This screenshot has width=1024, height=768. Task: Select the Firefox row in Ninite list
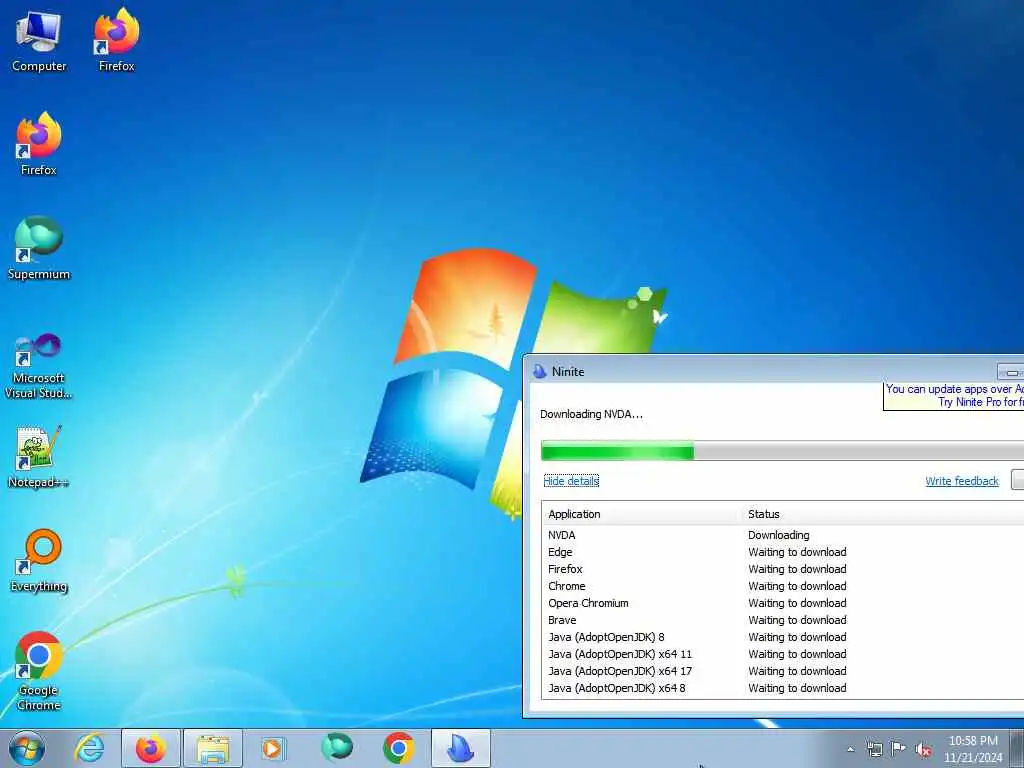[782, 569]
